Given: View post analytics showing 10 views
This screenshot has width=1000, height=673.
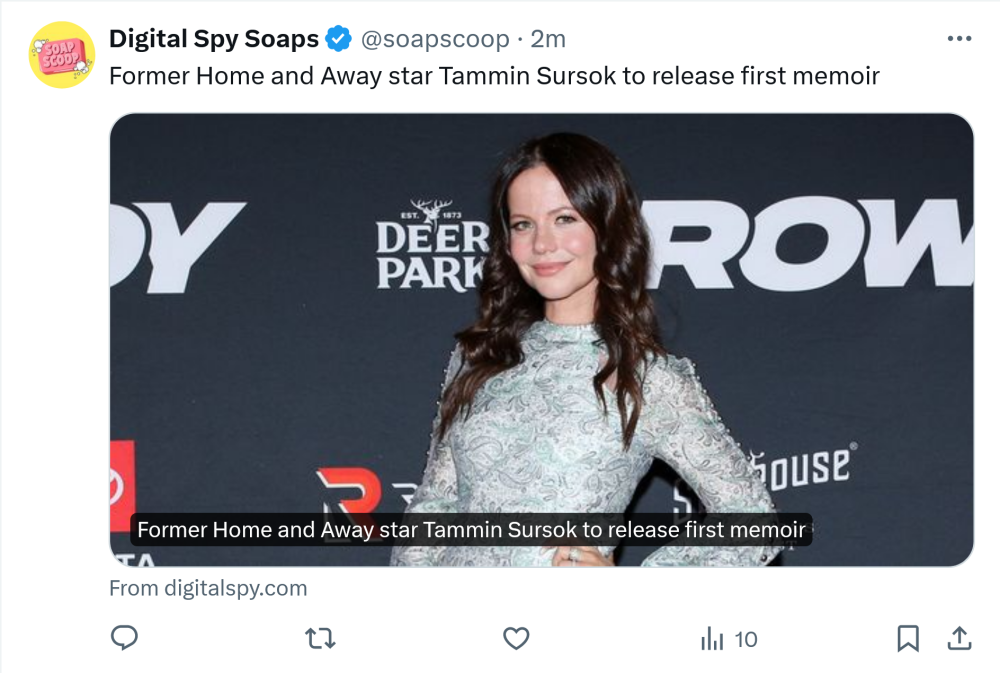Looking at the screenshot, I should coord(729,639).
